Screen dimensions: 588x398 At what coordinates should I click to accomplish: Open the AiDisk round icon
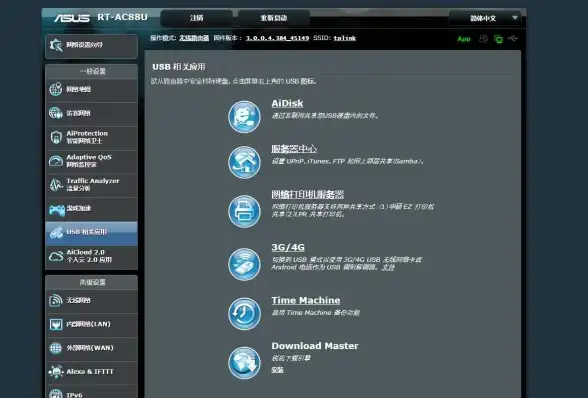click(244, 117)
